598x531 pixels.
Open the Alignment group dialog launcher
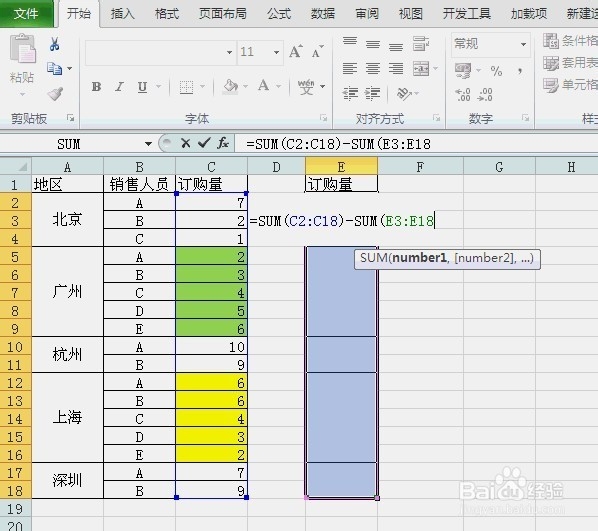[x=436, y=118]
